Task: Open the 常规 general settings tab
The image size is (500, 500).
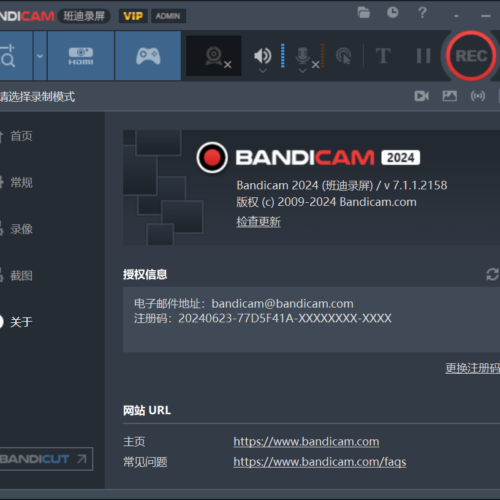Action: (21, 183)
